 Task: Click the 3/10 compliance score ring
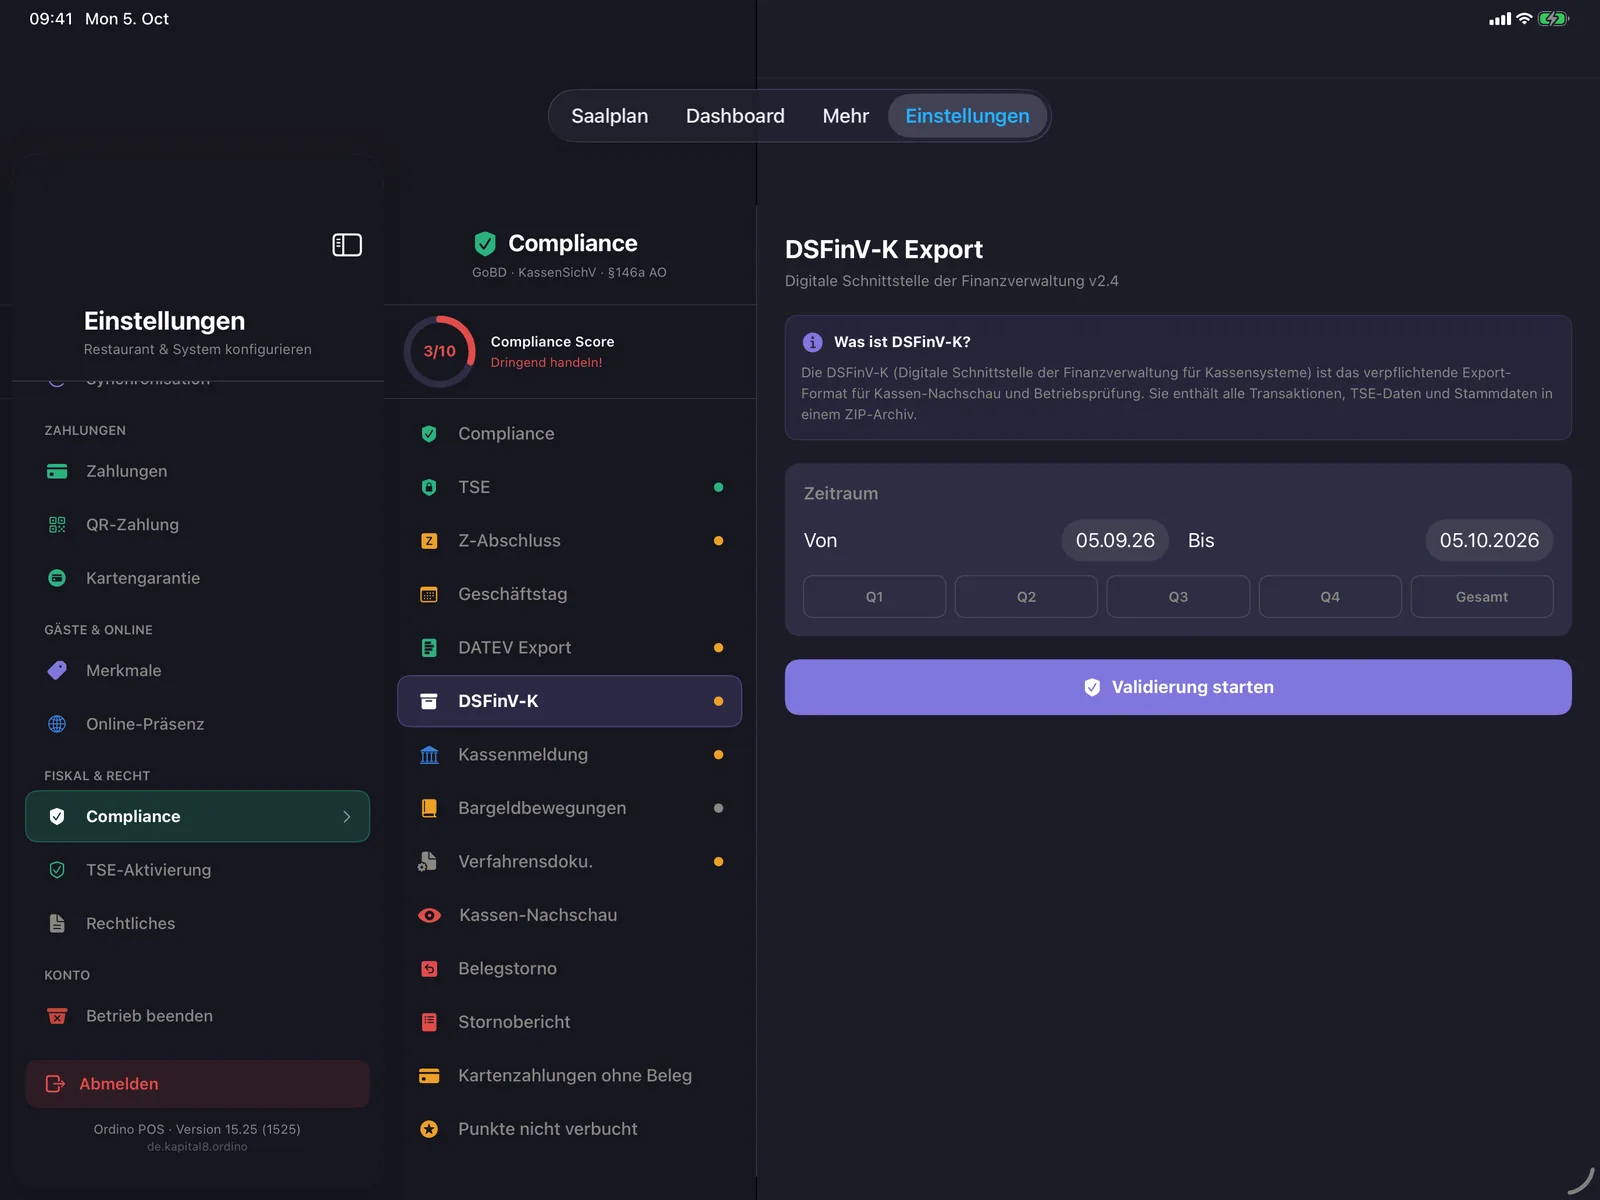[x=439, y=351]
